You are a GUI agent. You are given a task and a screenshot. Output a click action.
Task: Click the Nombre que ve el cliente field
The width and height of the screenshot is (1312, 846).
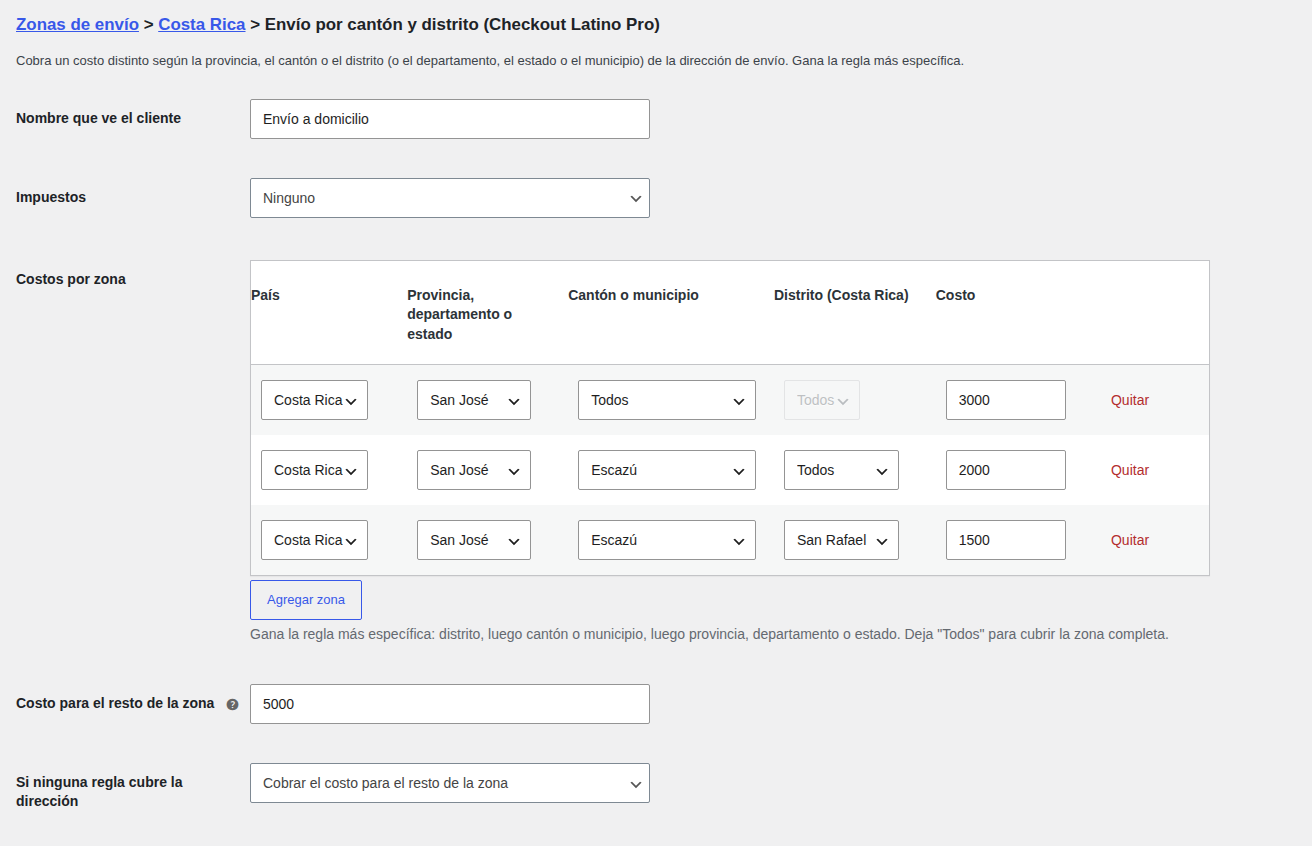click(450, 119)
